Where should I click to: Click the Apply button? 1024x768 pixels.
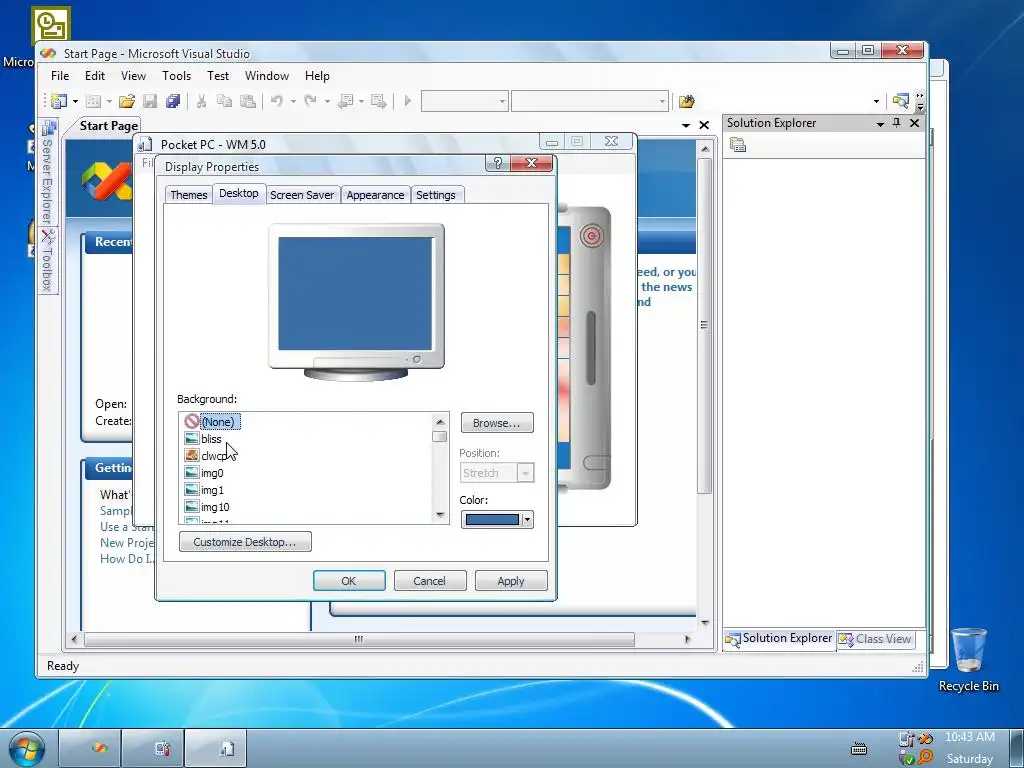(x=511, y=581)
